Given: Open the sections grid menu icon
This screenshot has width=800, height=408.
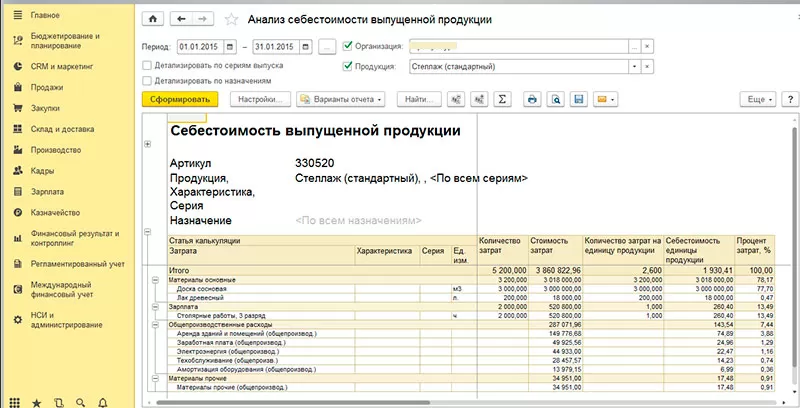Looking at the screenshot, I should click(14, 402).
